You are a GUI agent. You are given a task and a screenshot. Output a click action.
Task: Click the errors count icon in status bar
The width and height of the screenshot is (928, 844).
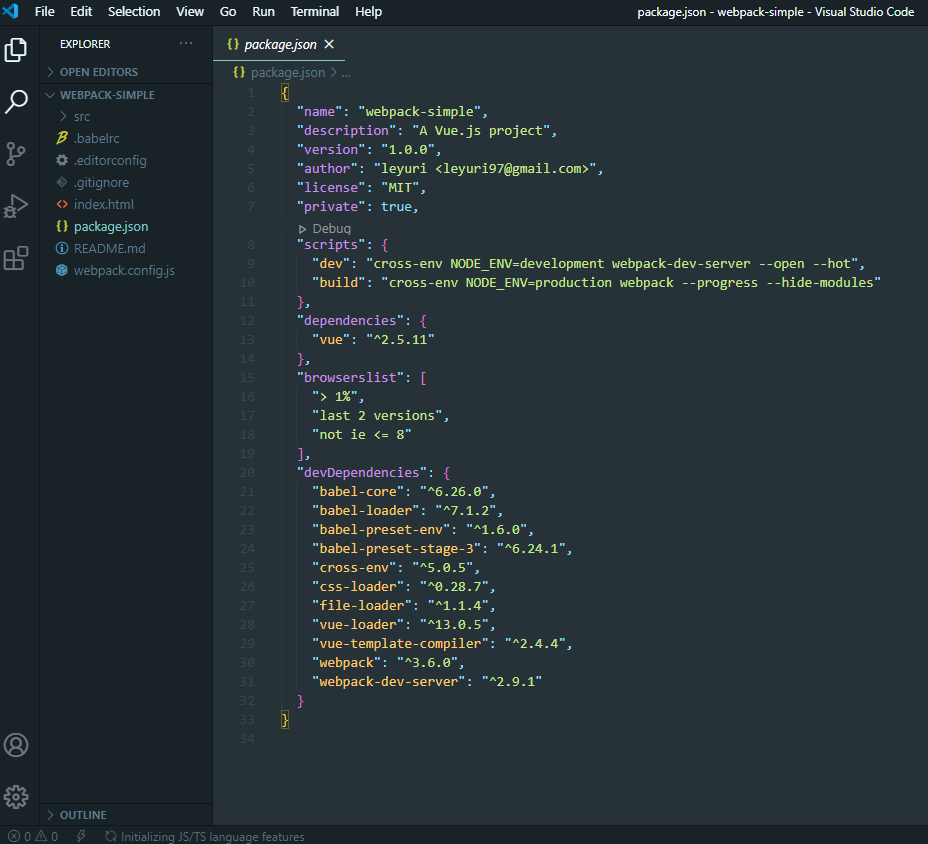pyautogui.click(x=14, y=836)
